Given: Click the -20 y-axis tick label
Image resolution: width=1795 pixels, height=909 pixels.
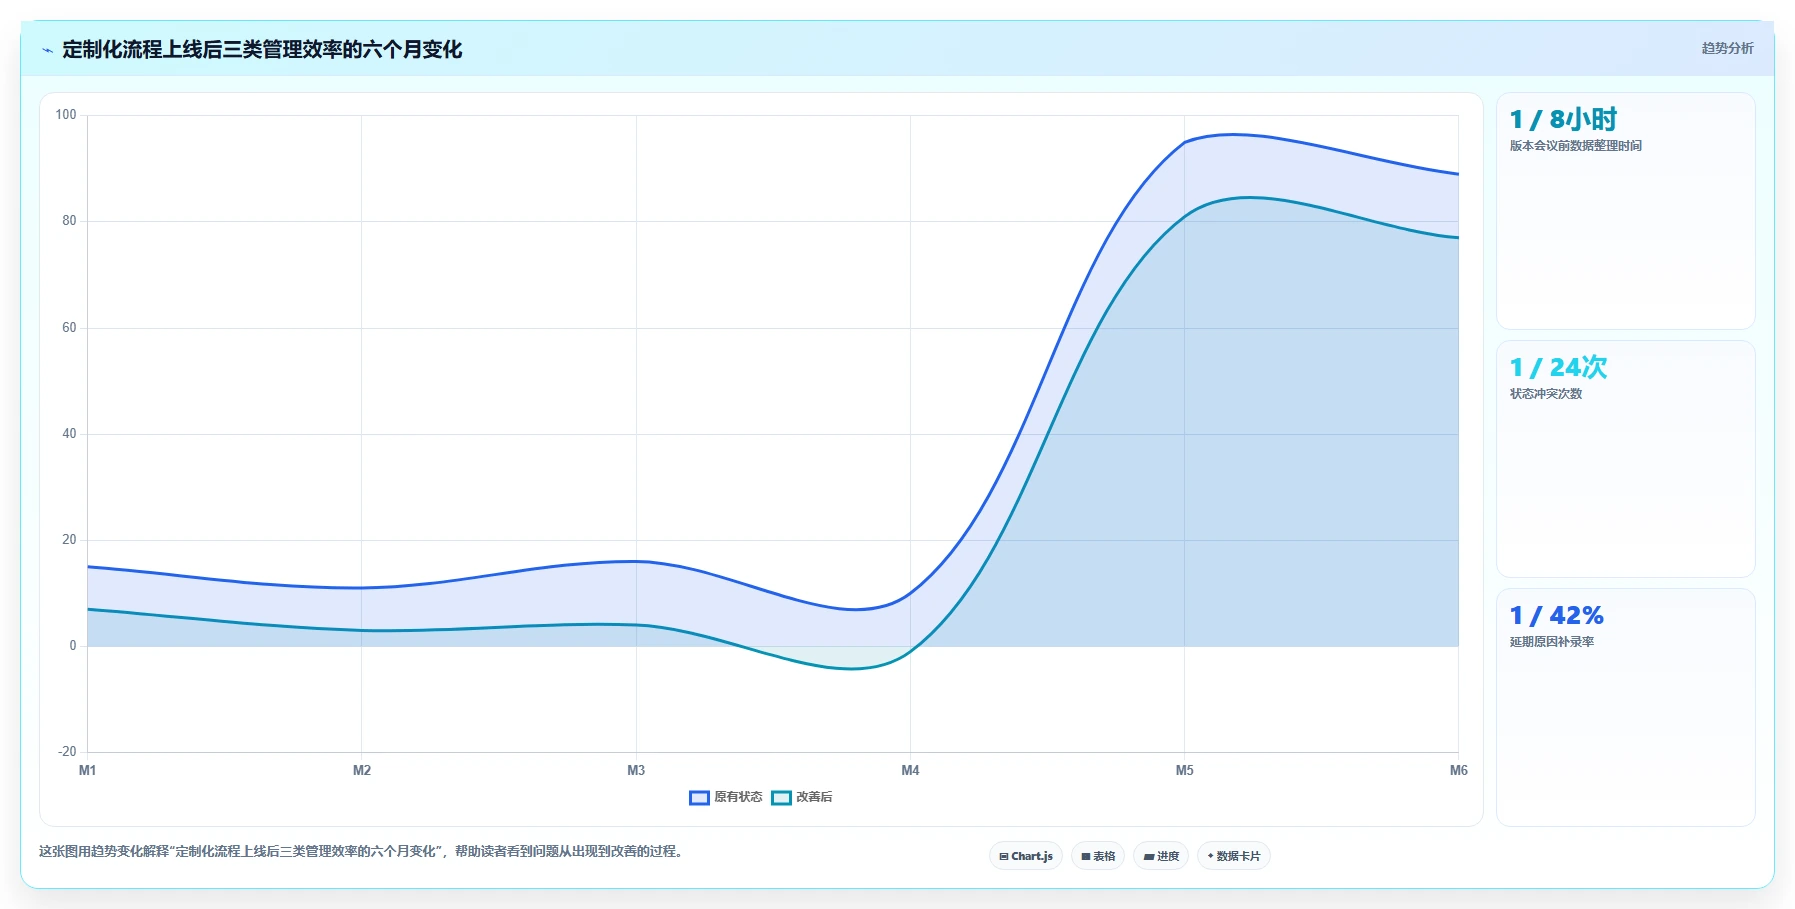Looking at the screenshot, I should click(67, 752).
